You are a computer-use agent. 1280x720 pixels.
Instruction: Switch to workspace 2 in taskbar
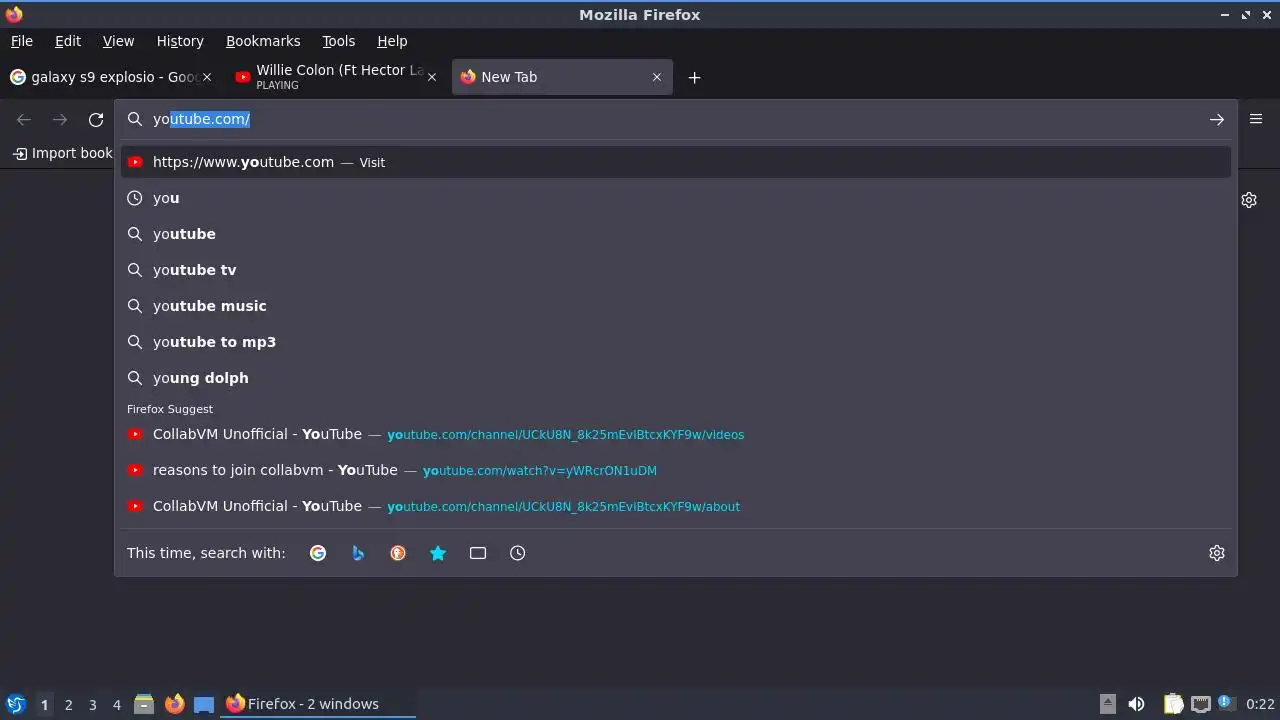(x=68, y=705)
